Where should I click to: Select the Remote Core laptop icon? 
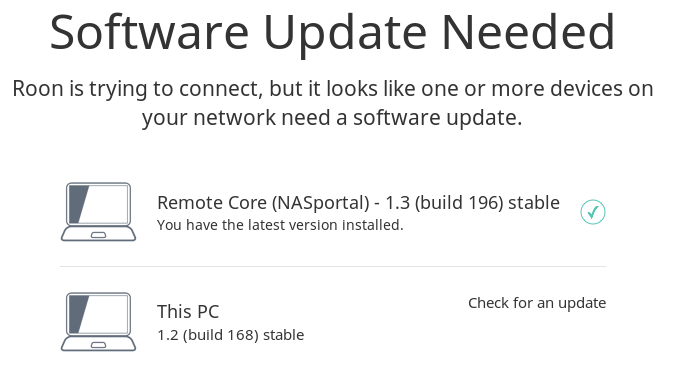[98, 212]
